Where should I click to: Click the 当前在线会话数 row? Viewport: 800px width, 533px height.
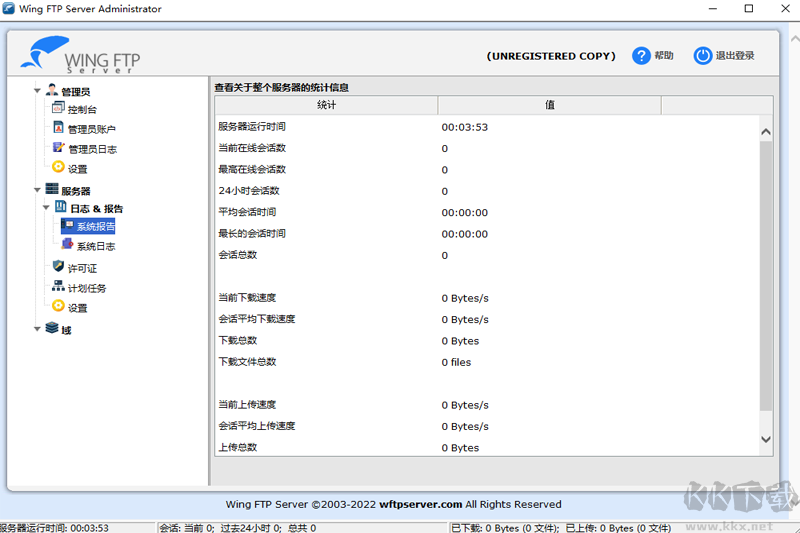(487, 148)
